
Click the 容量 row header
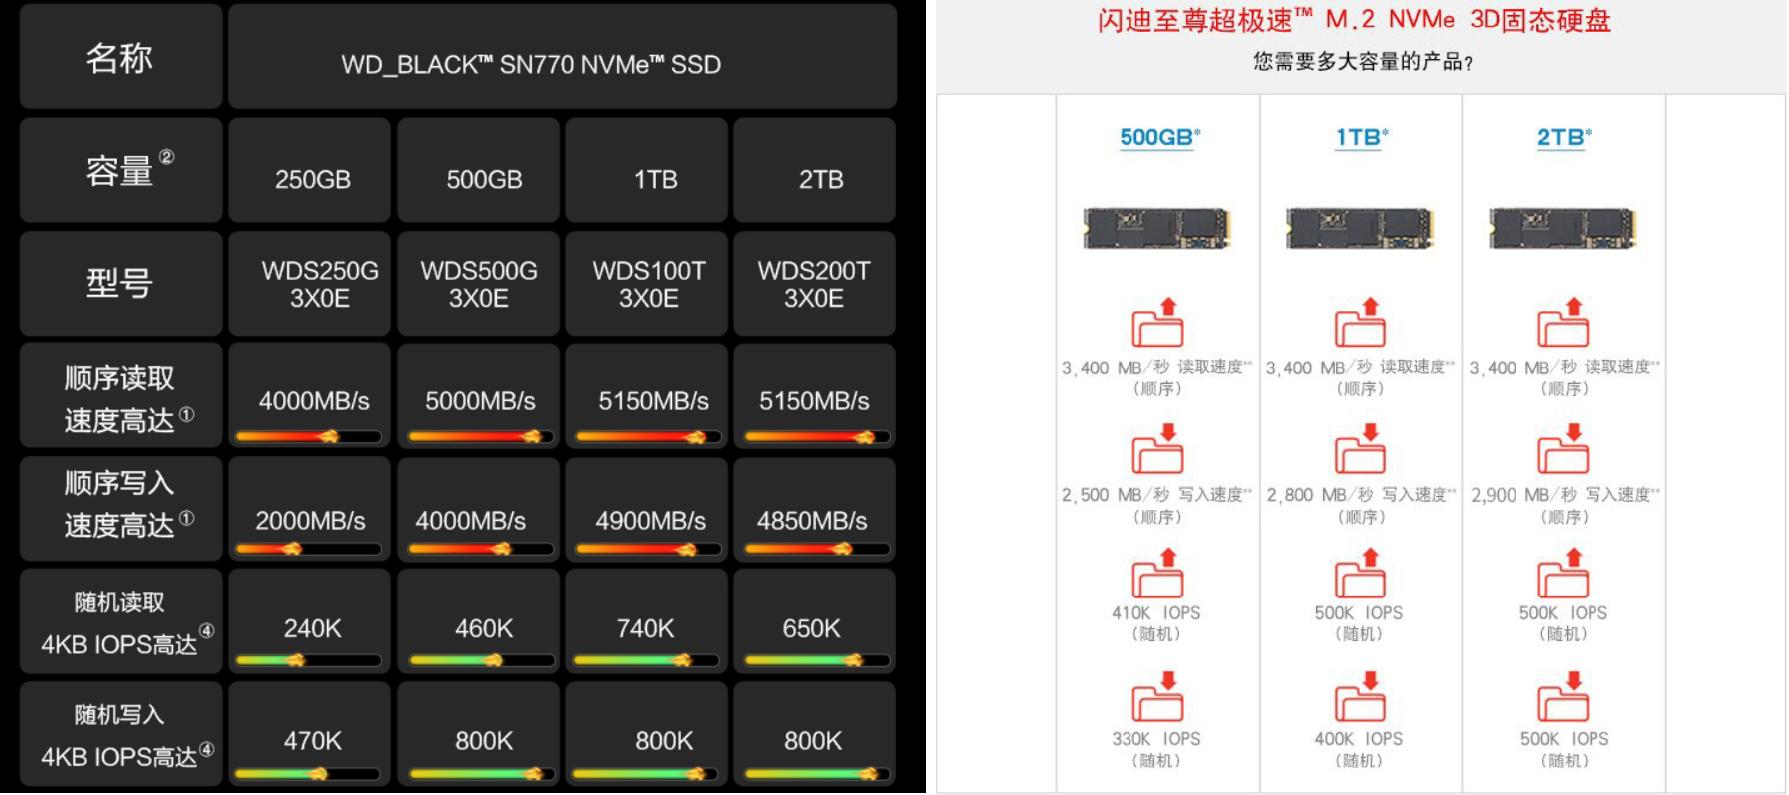[x=121, y=170]
